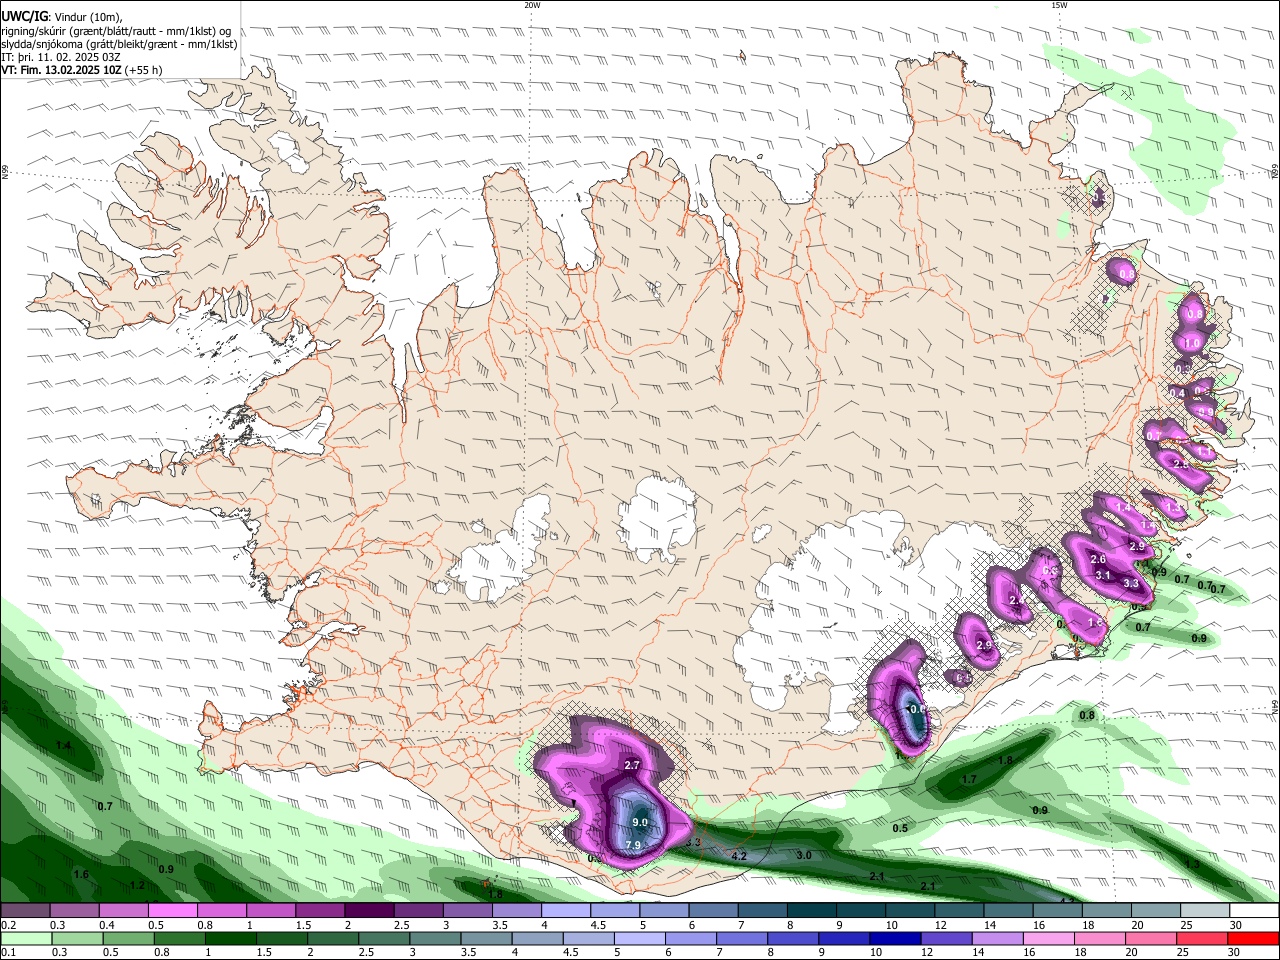The width and height of the screenshot is (1280, 960).
Task: Click the pale pink swatch between 16 and 18, bottom row
Action: (1048, 939)
